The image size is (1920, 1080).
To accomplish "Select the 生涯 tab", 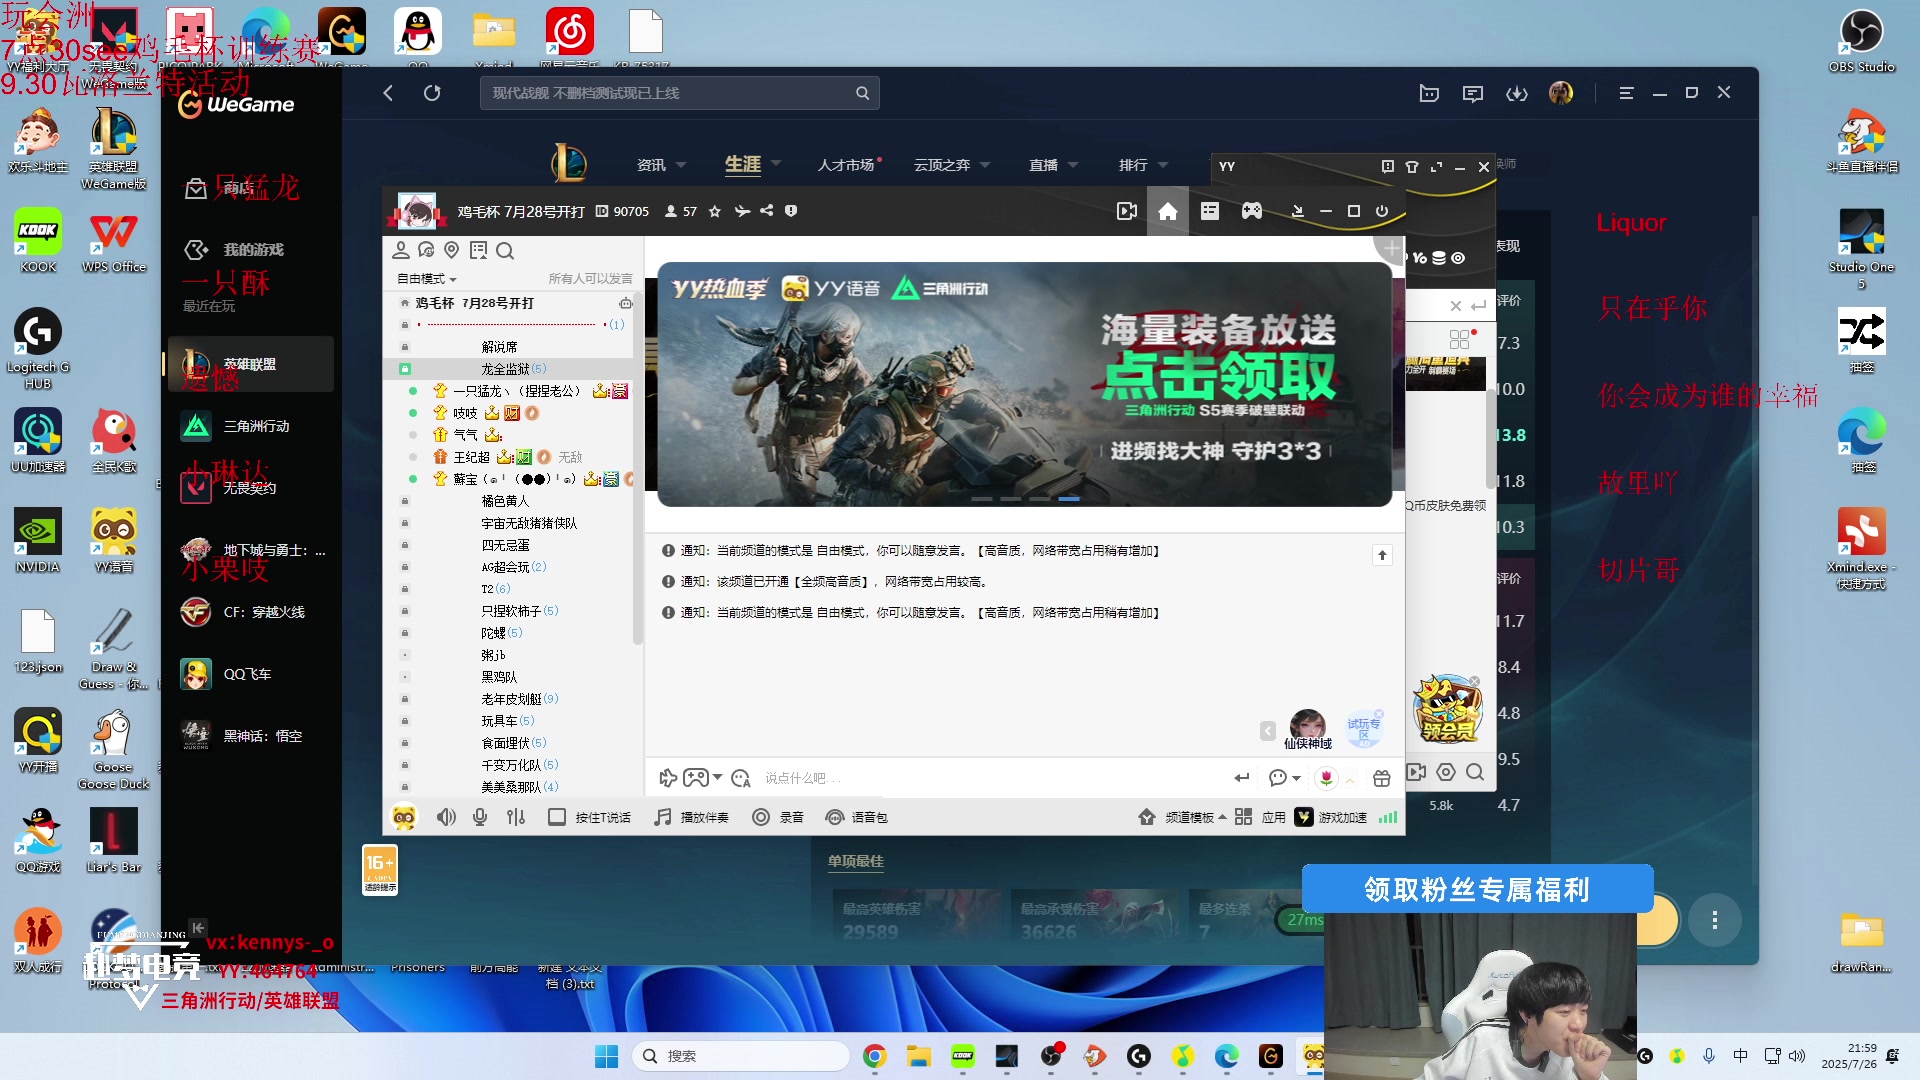I will tap(743, 164).
